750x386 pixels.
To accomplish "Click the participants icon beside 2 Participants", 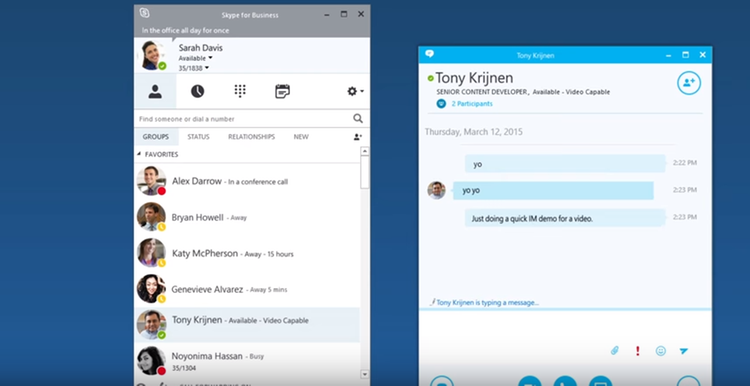I will tap(441, 103).
